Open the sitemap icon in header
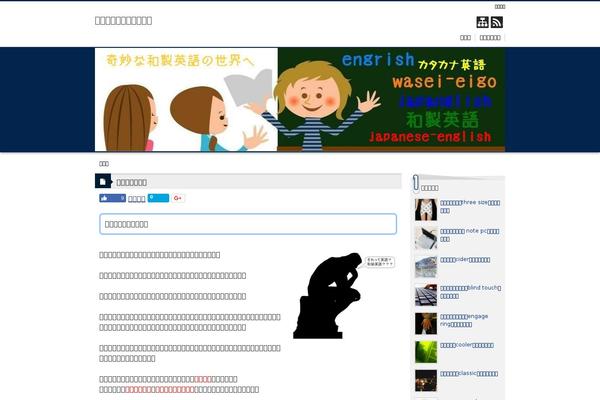Image resolution: width=600 pixels, height=400 pixels. point(482,22)
